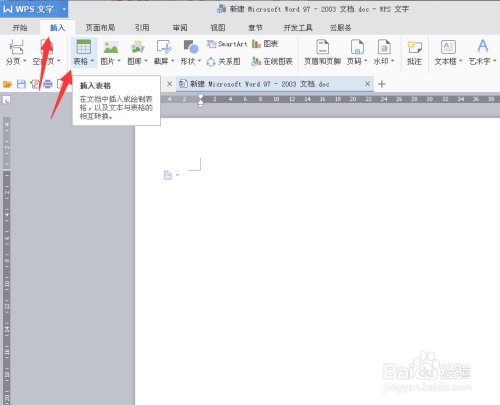Click the 图片 picture icon
This screenshot has height=405, width=500.
tap(111, 47)
